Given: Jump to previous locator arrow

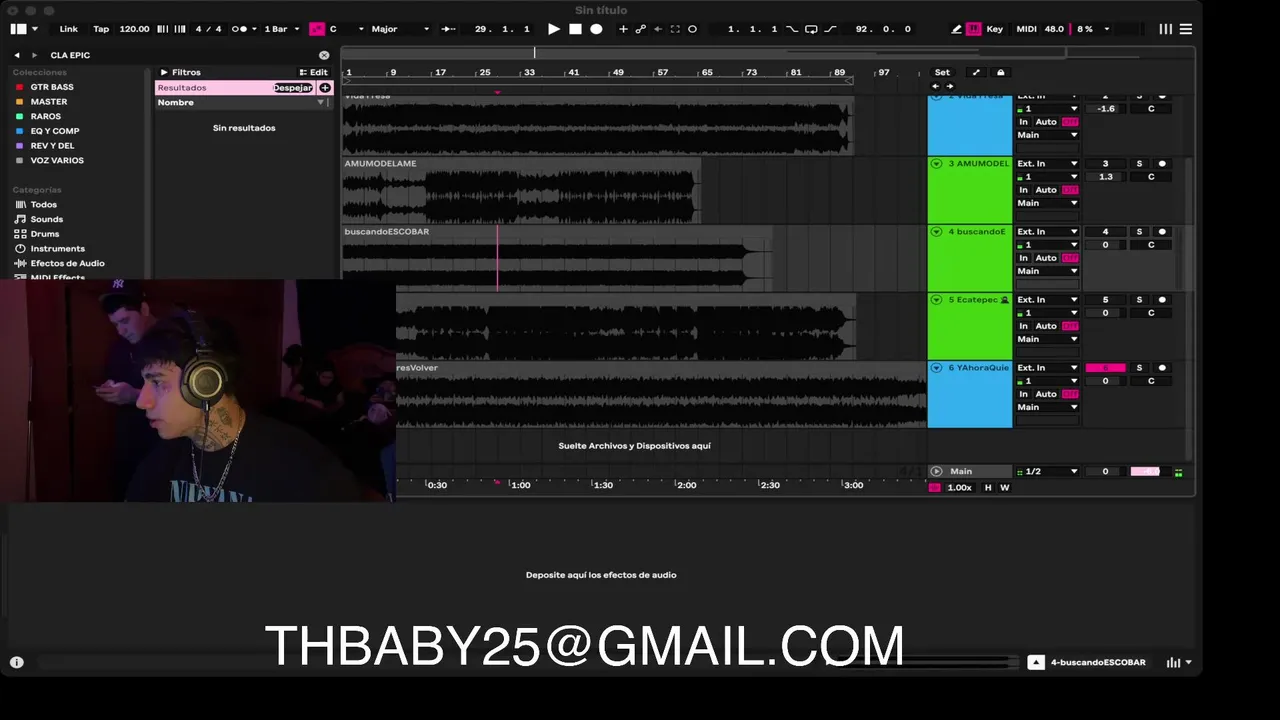Looking at the screenshot, I should point(937,86).
